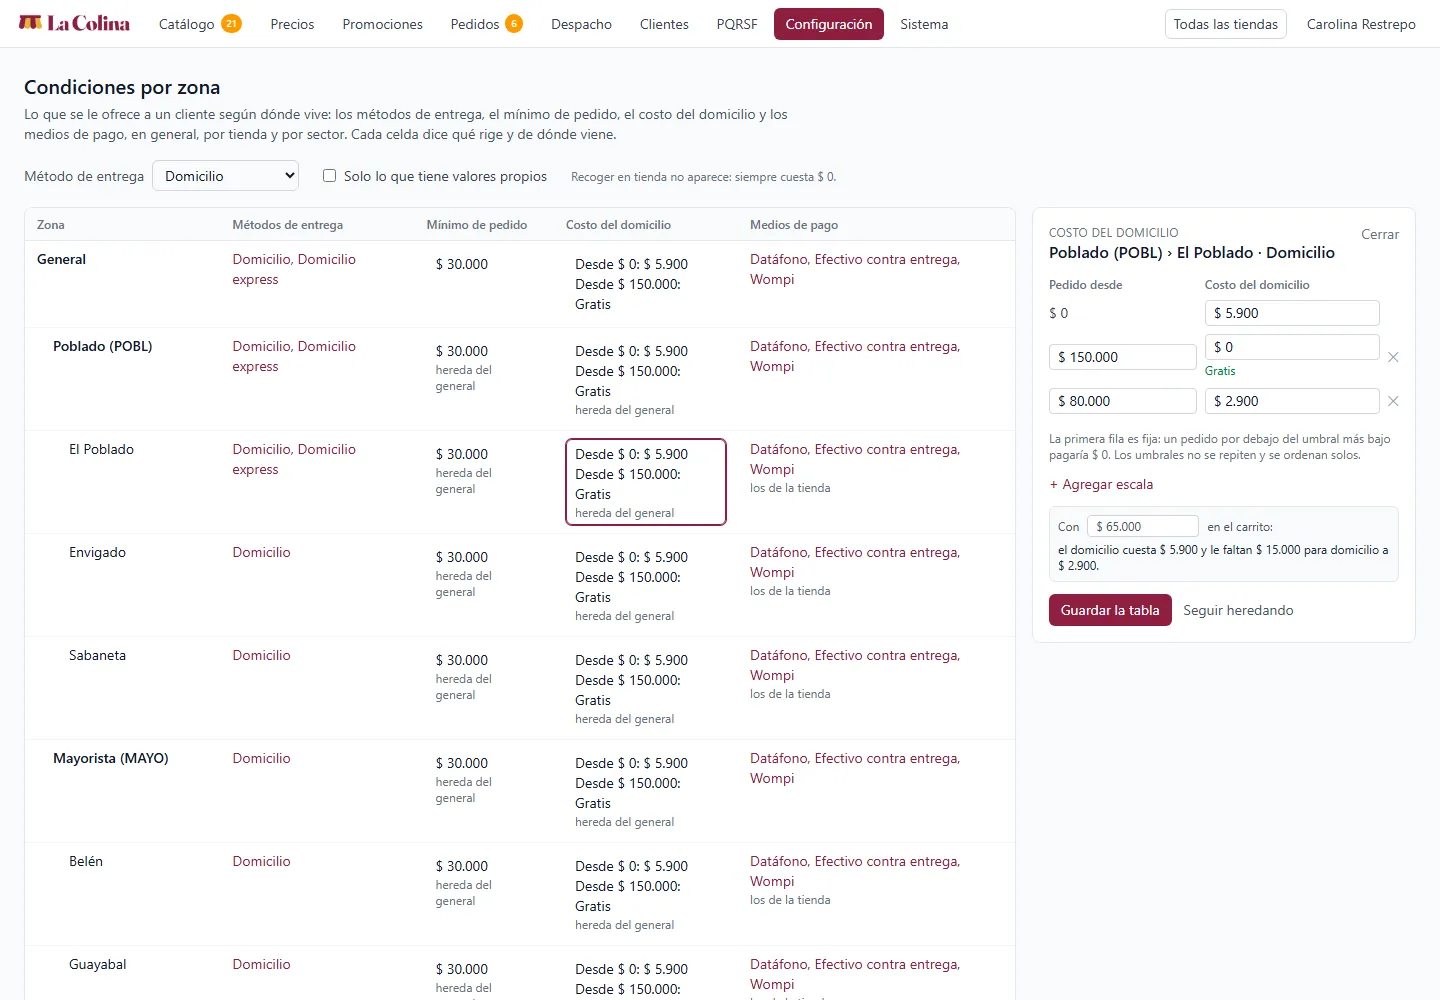Close the Costo del domicilio panel
This screenshot has width=1440, height=1000.
point(1379,234)
